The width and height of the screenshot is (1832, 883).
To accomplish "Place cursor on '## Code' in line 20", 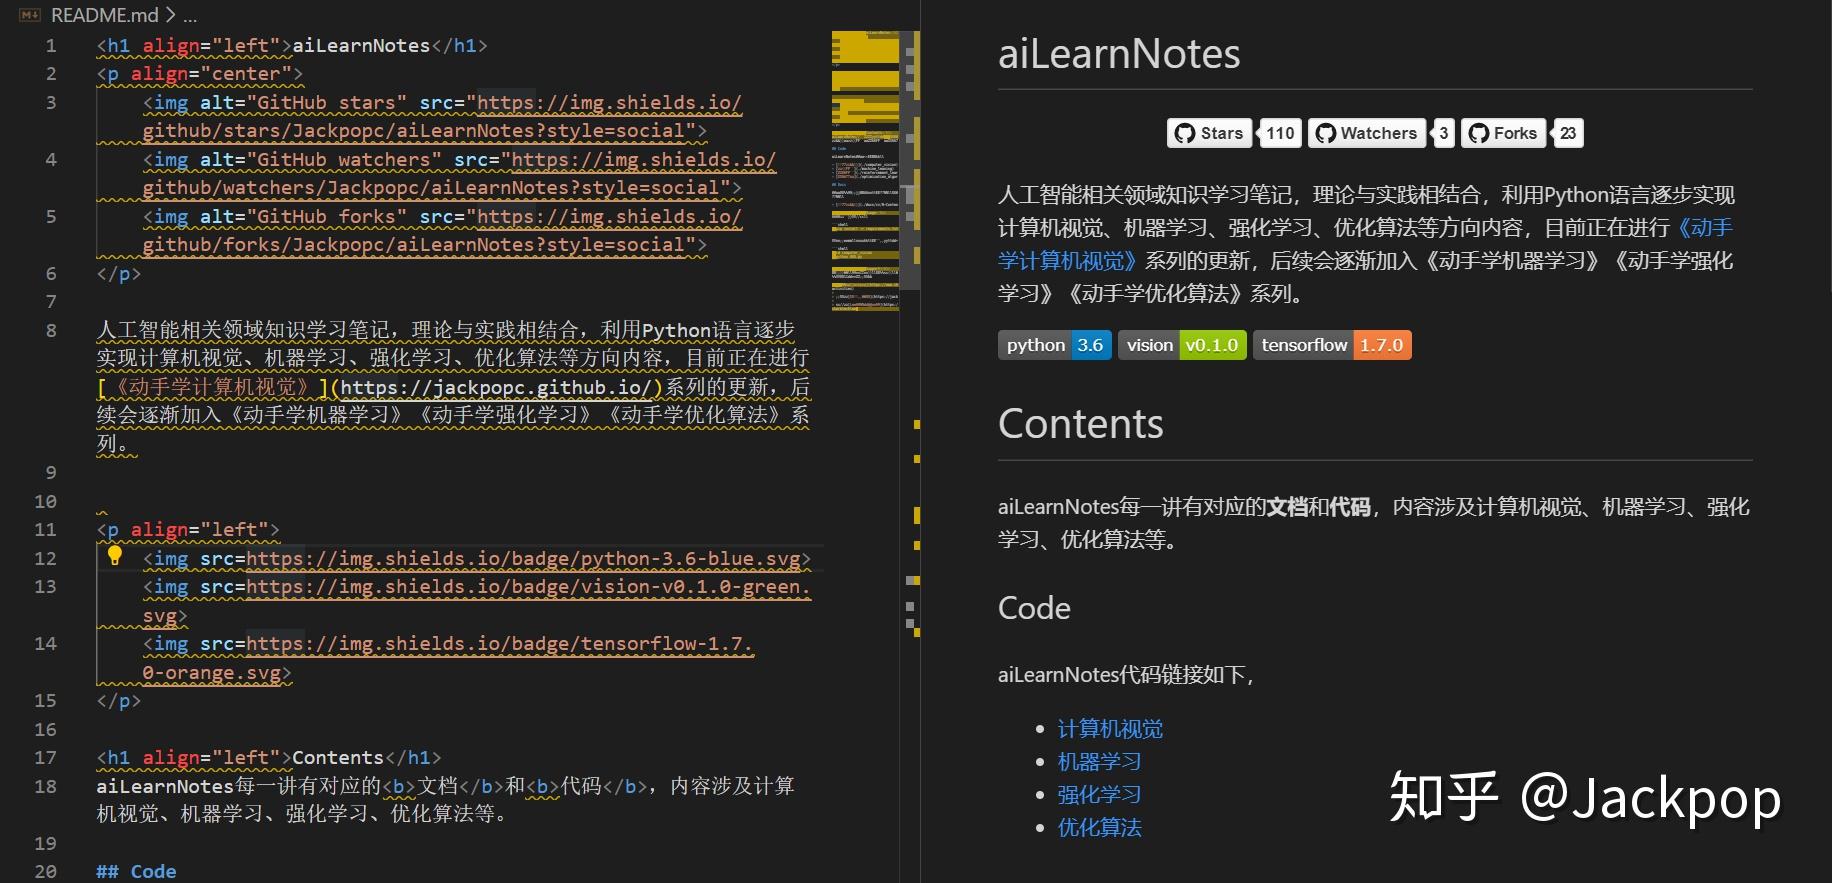I will click(x=136, y=872).
